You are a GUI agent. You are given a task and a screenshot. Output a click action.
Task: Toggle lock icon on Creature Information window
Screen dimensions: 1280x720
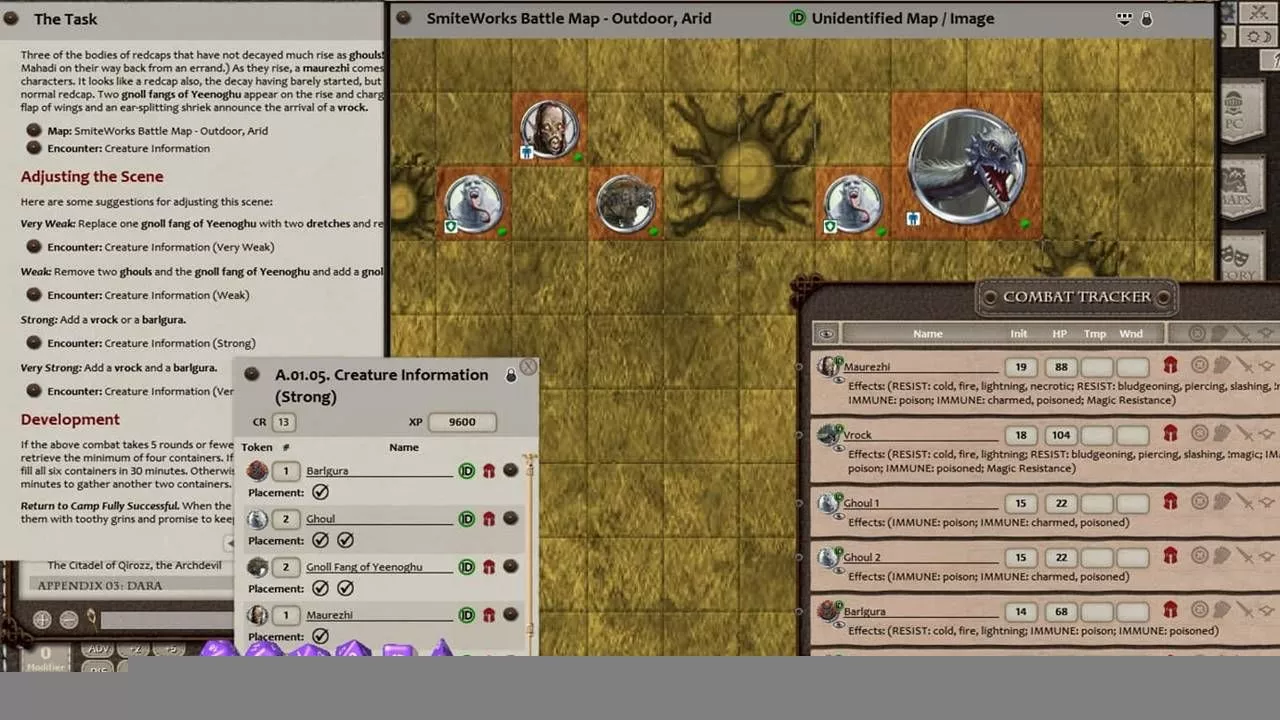pos(511,376)
